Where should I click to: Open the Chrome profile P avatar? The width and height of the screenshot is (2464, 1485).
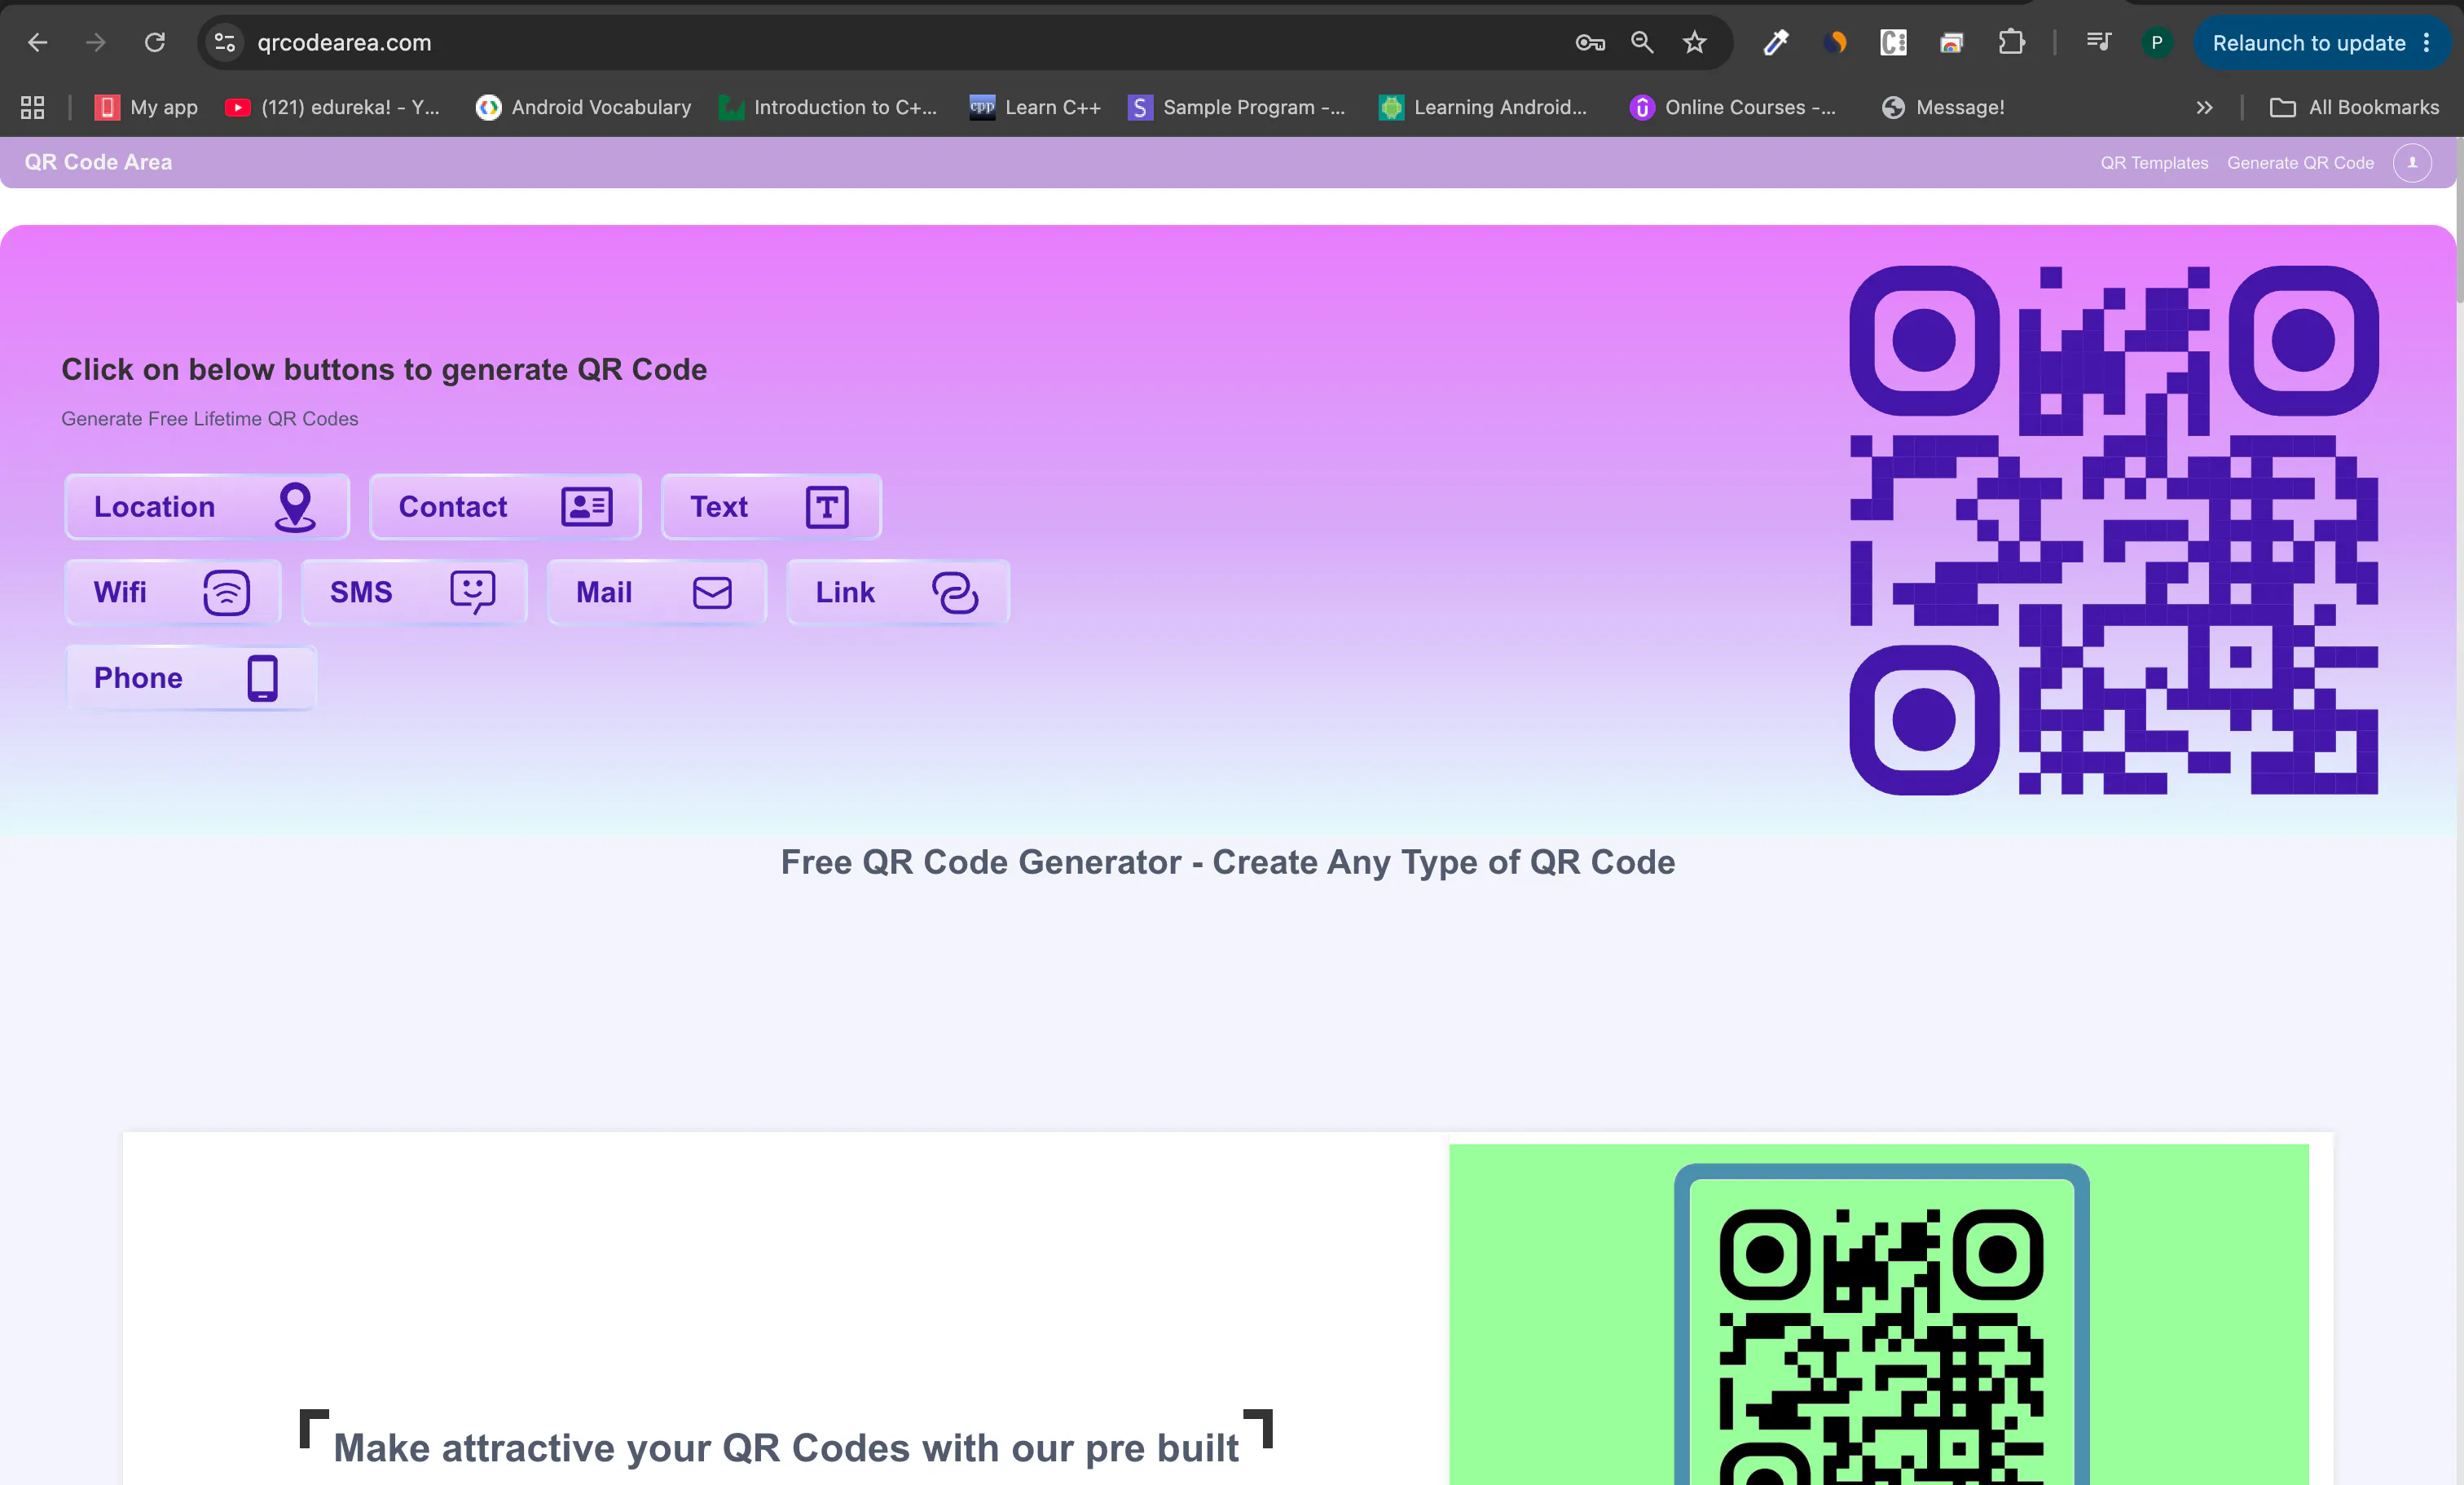[x=2157, y=42]
